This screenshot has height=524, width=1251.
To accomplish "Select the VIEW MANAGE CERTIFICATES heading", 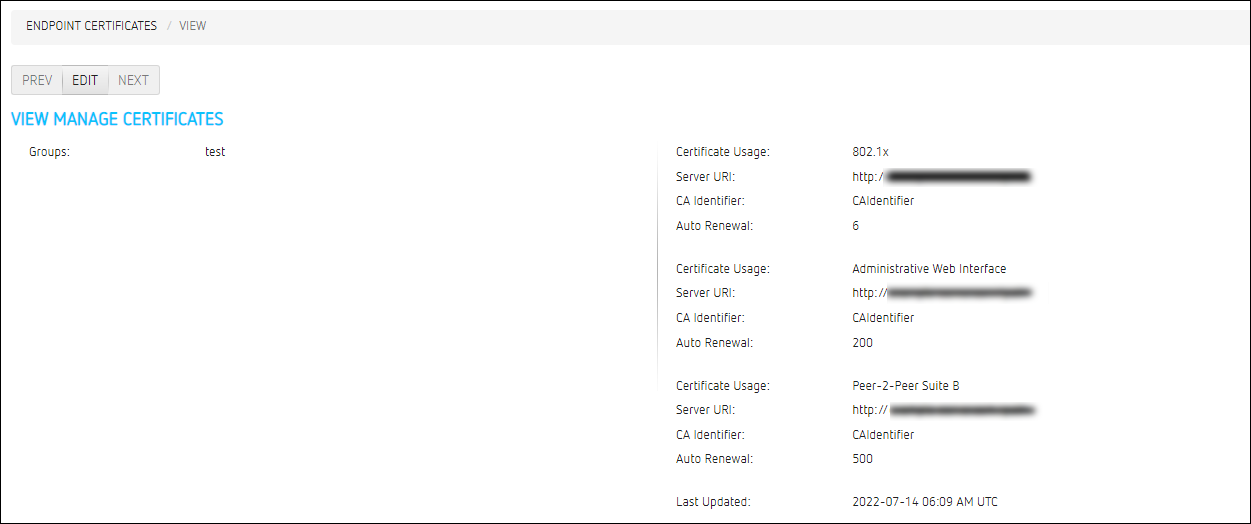I will click(117, 119).
